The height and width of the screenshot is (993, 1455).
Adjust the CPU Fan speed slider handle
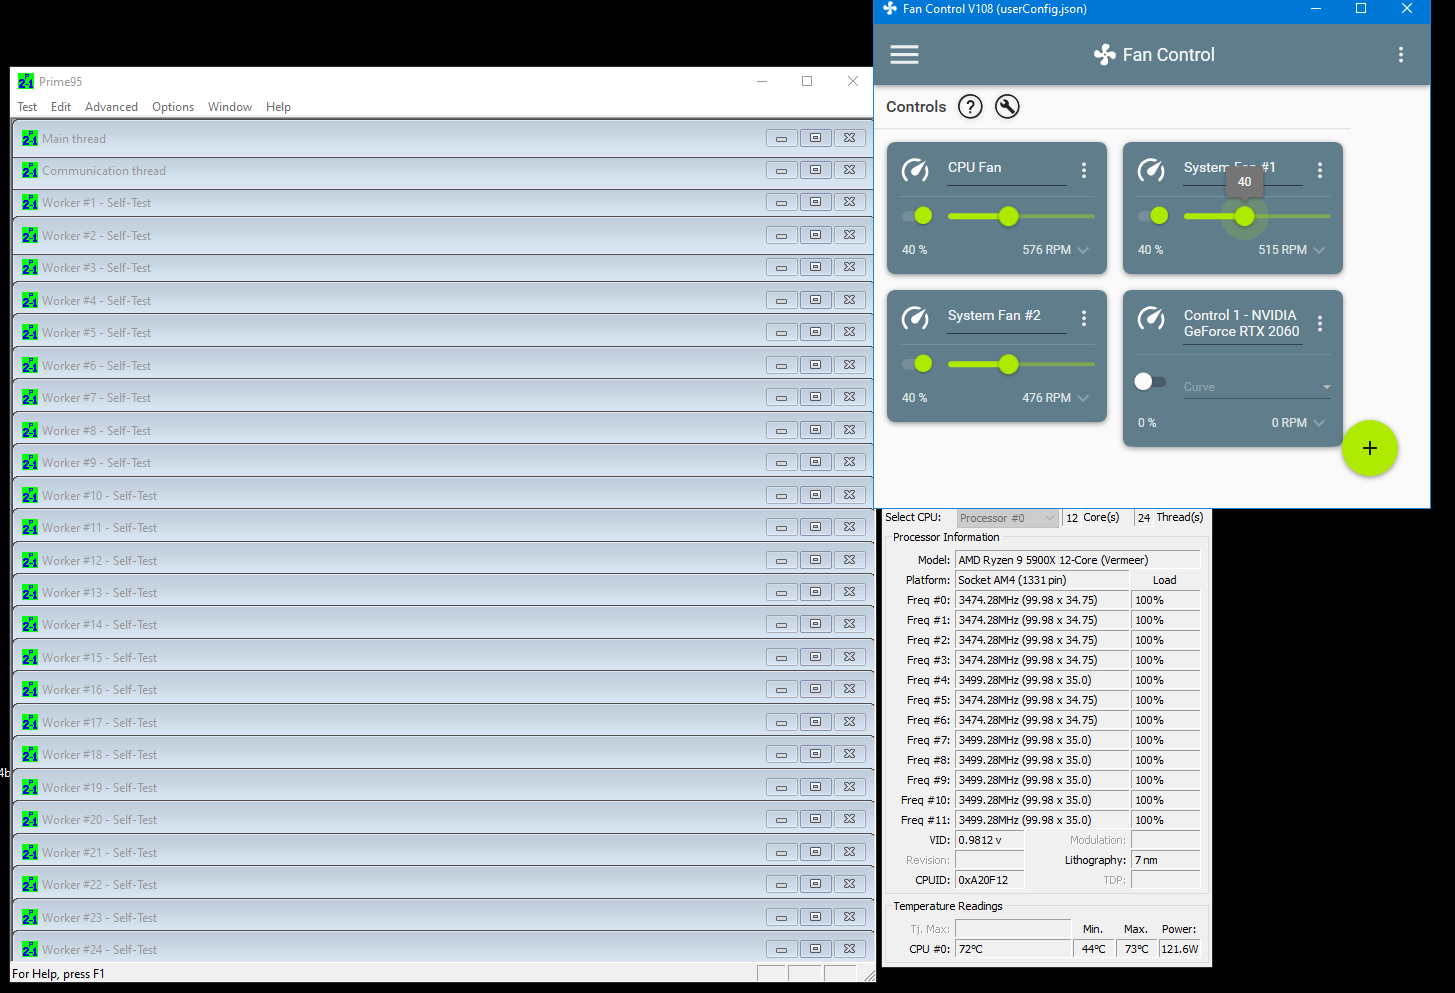[1008, 216]
